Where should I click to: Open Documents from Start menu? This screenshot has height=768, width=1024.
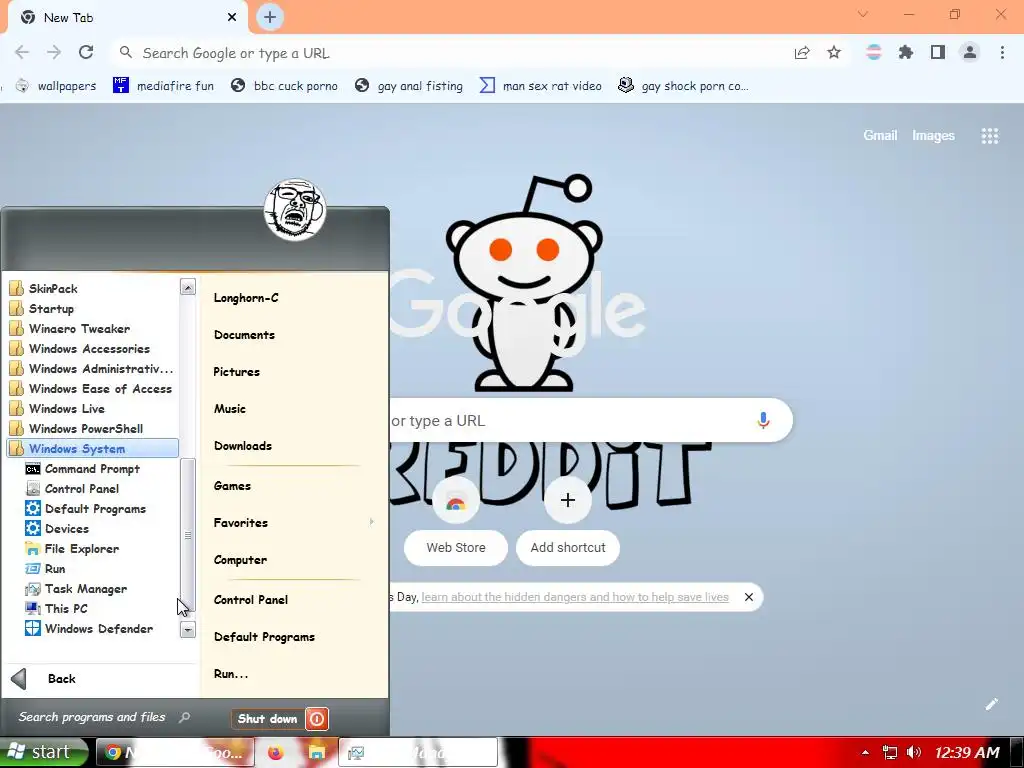[x=244, y=335]
